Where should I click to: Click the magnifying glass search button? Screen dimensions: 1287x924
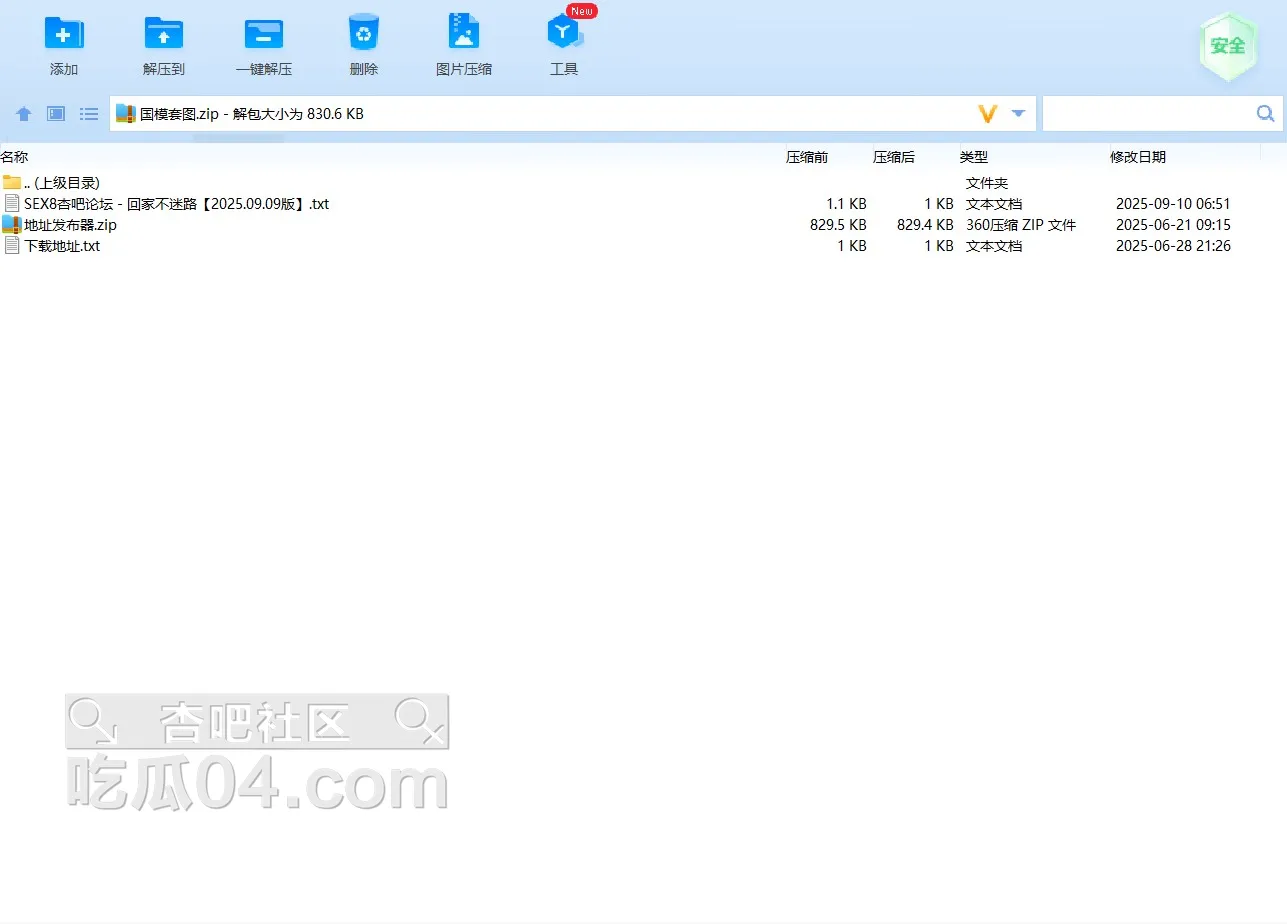(x=1266, y=114)
